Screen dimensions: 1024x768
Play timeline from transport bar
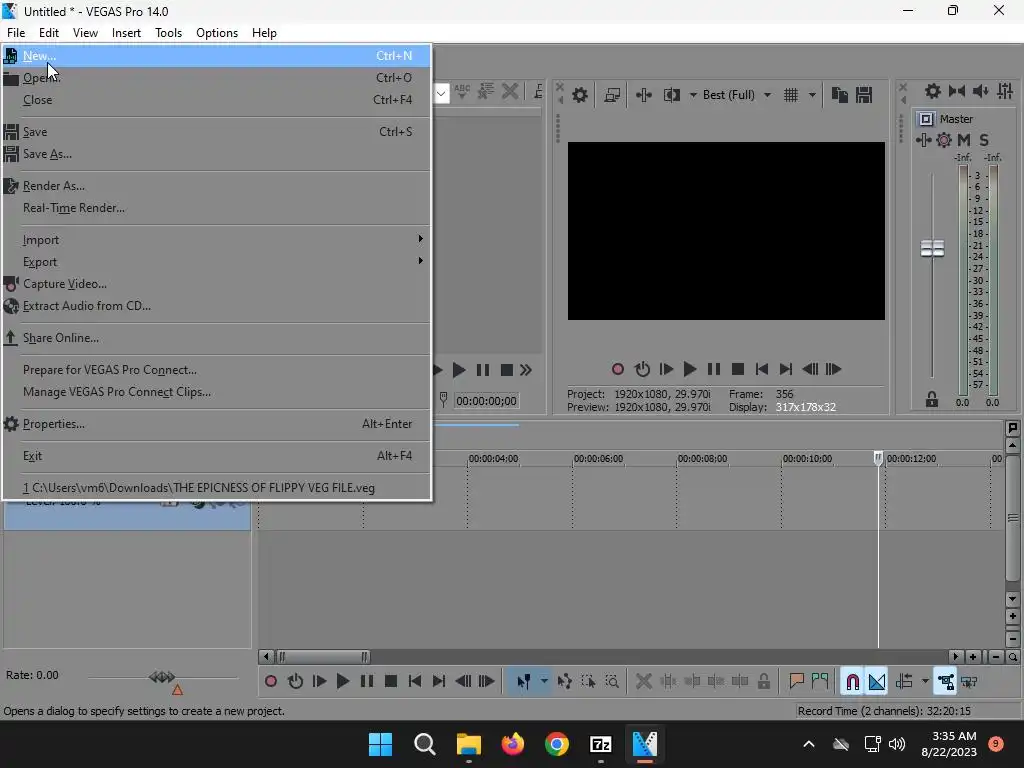343,682
